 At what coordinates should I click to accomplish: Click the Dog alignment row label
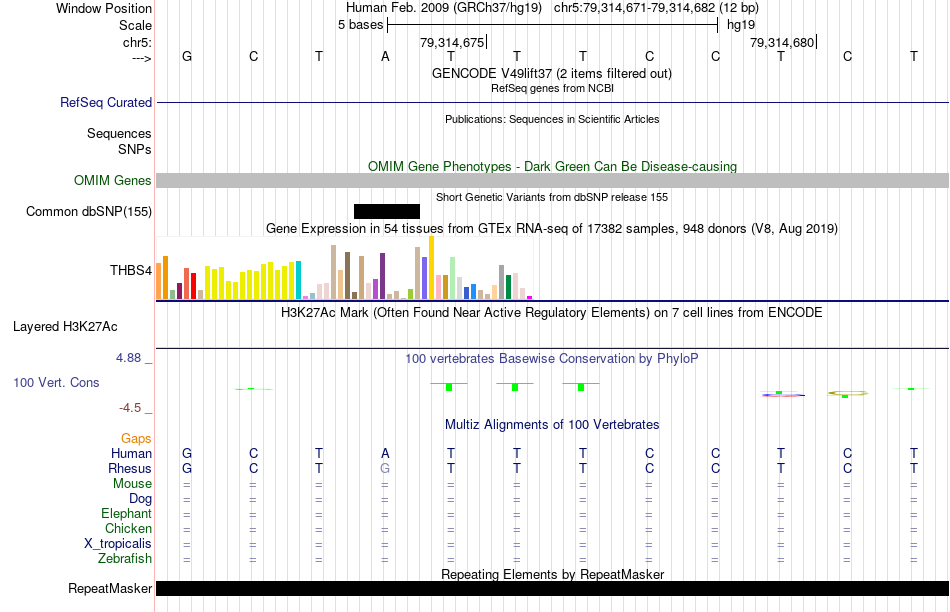(140, 499)
